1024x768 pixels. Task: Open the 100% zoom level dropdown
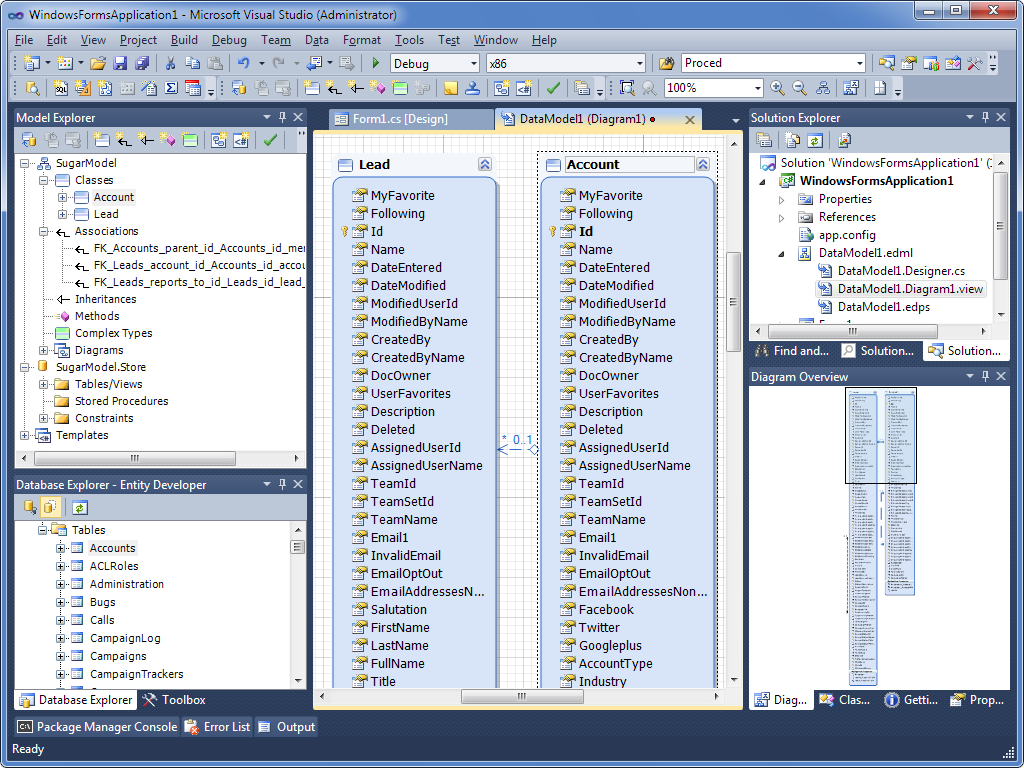tap(758, 88)
